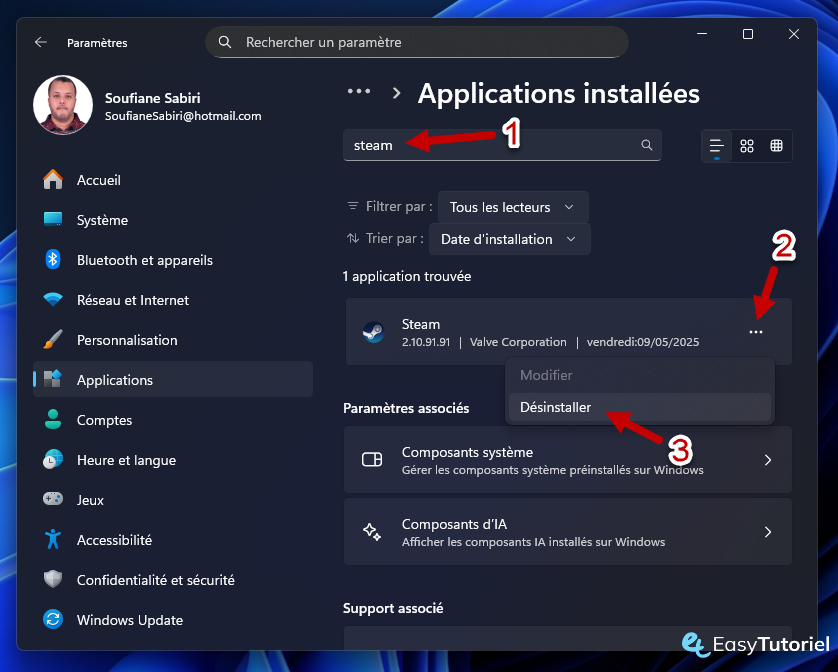Navigate back with the arrow icon
The height and width of the screenshot is (672, 838).
[x=39, y=43]
